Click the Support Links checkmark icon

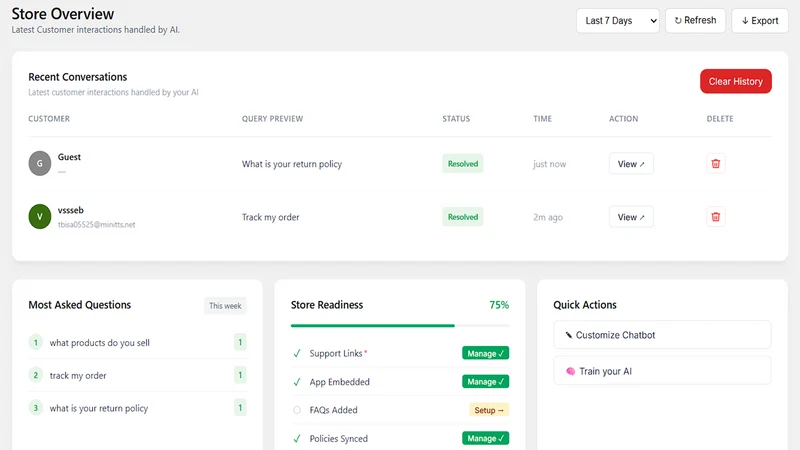[297, 353]
